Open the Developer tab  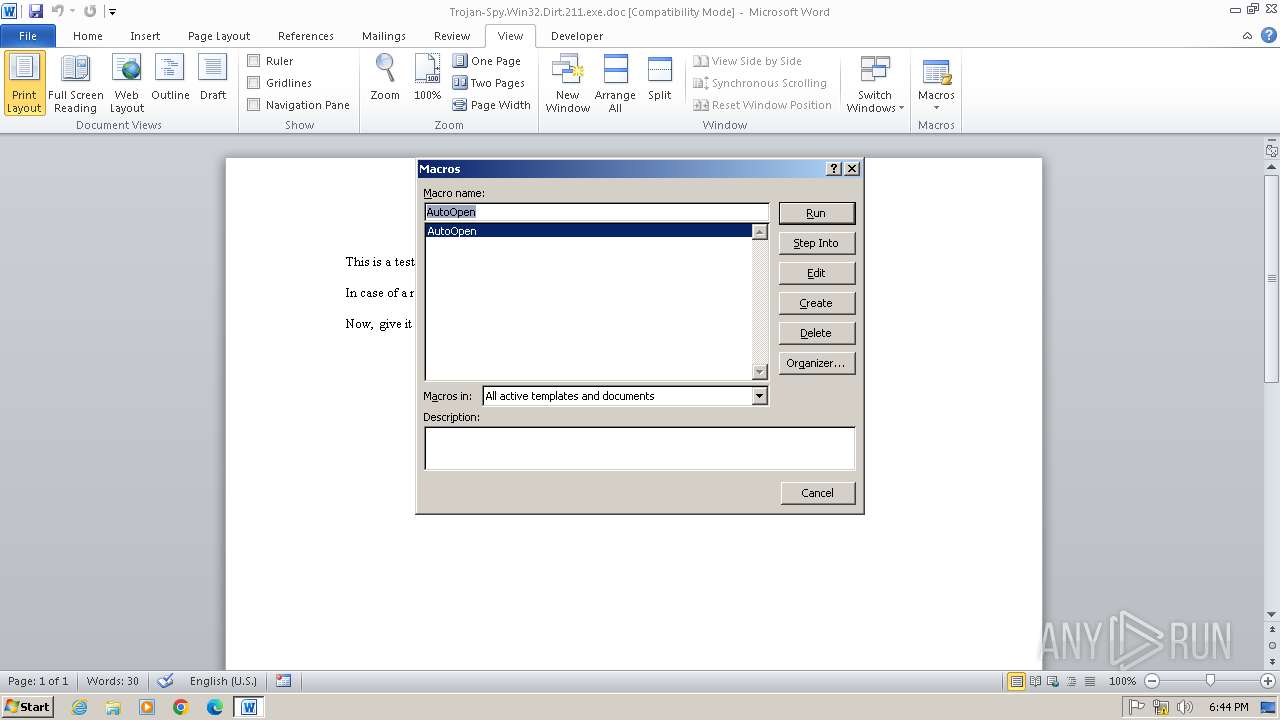pos(577,36)
